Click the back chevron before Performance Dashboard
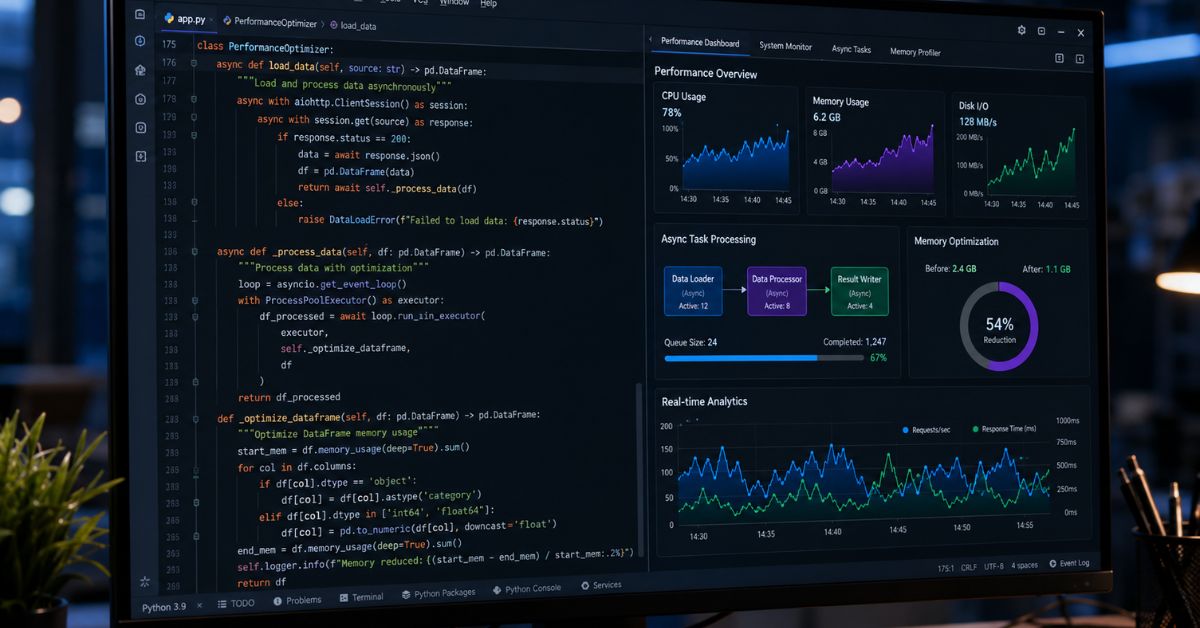 click(x=652, y=40)
